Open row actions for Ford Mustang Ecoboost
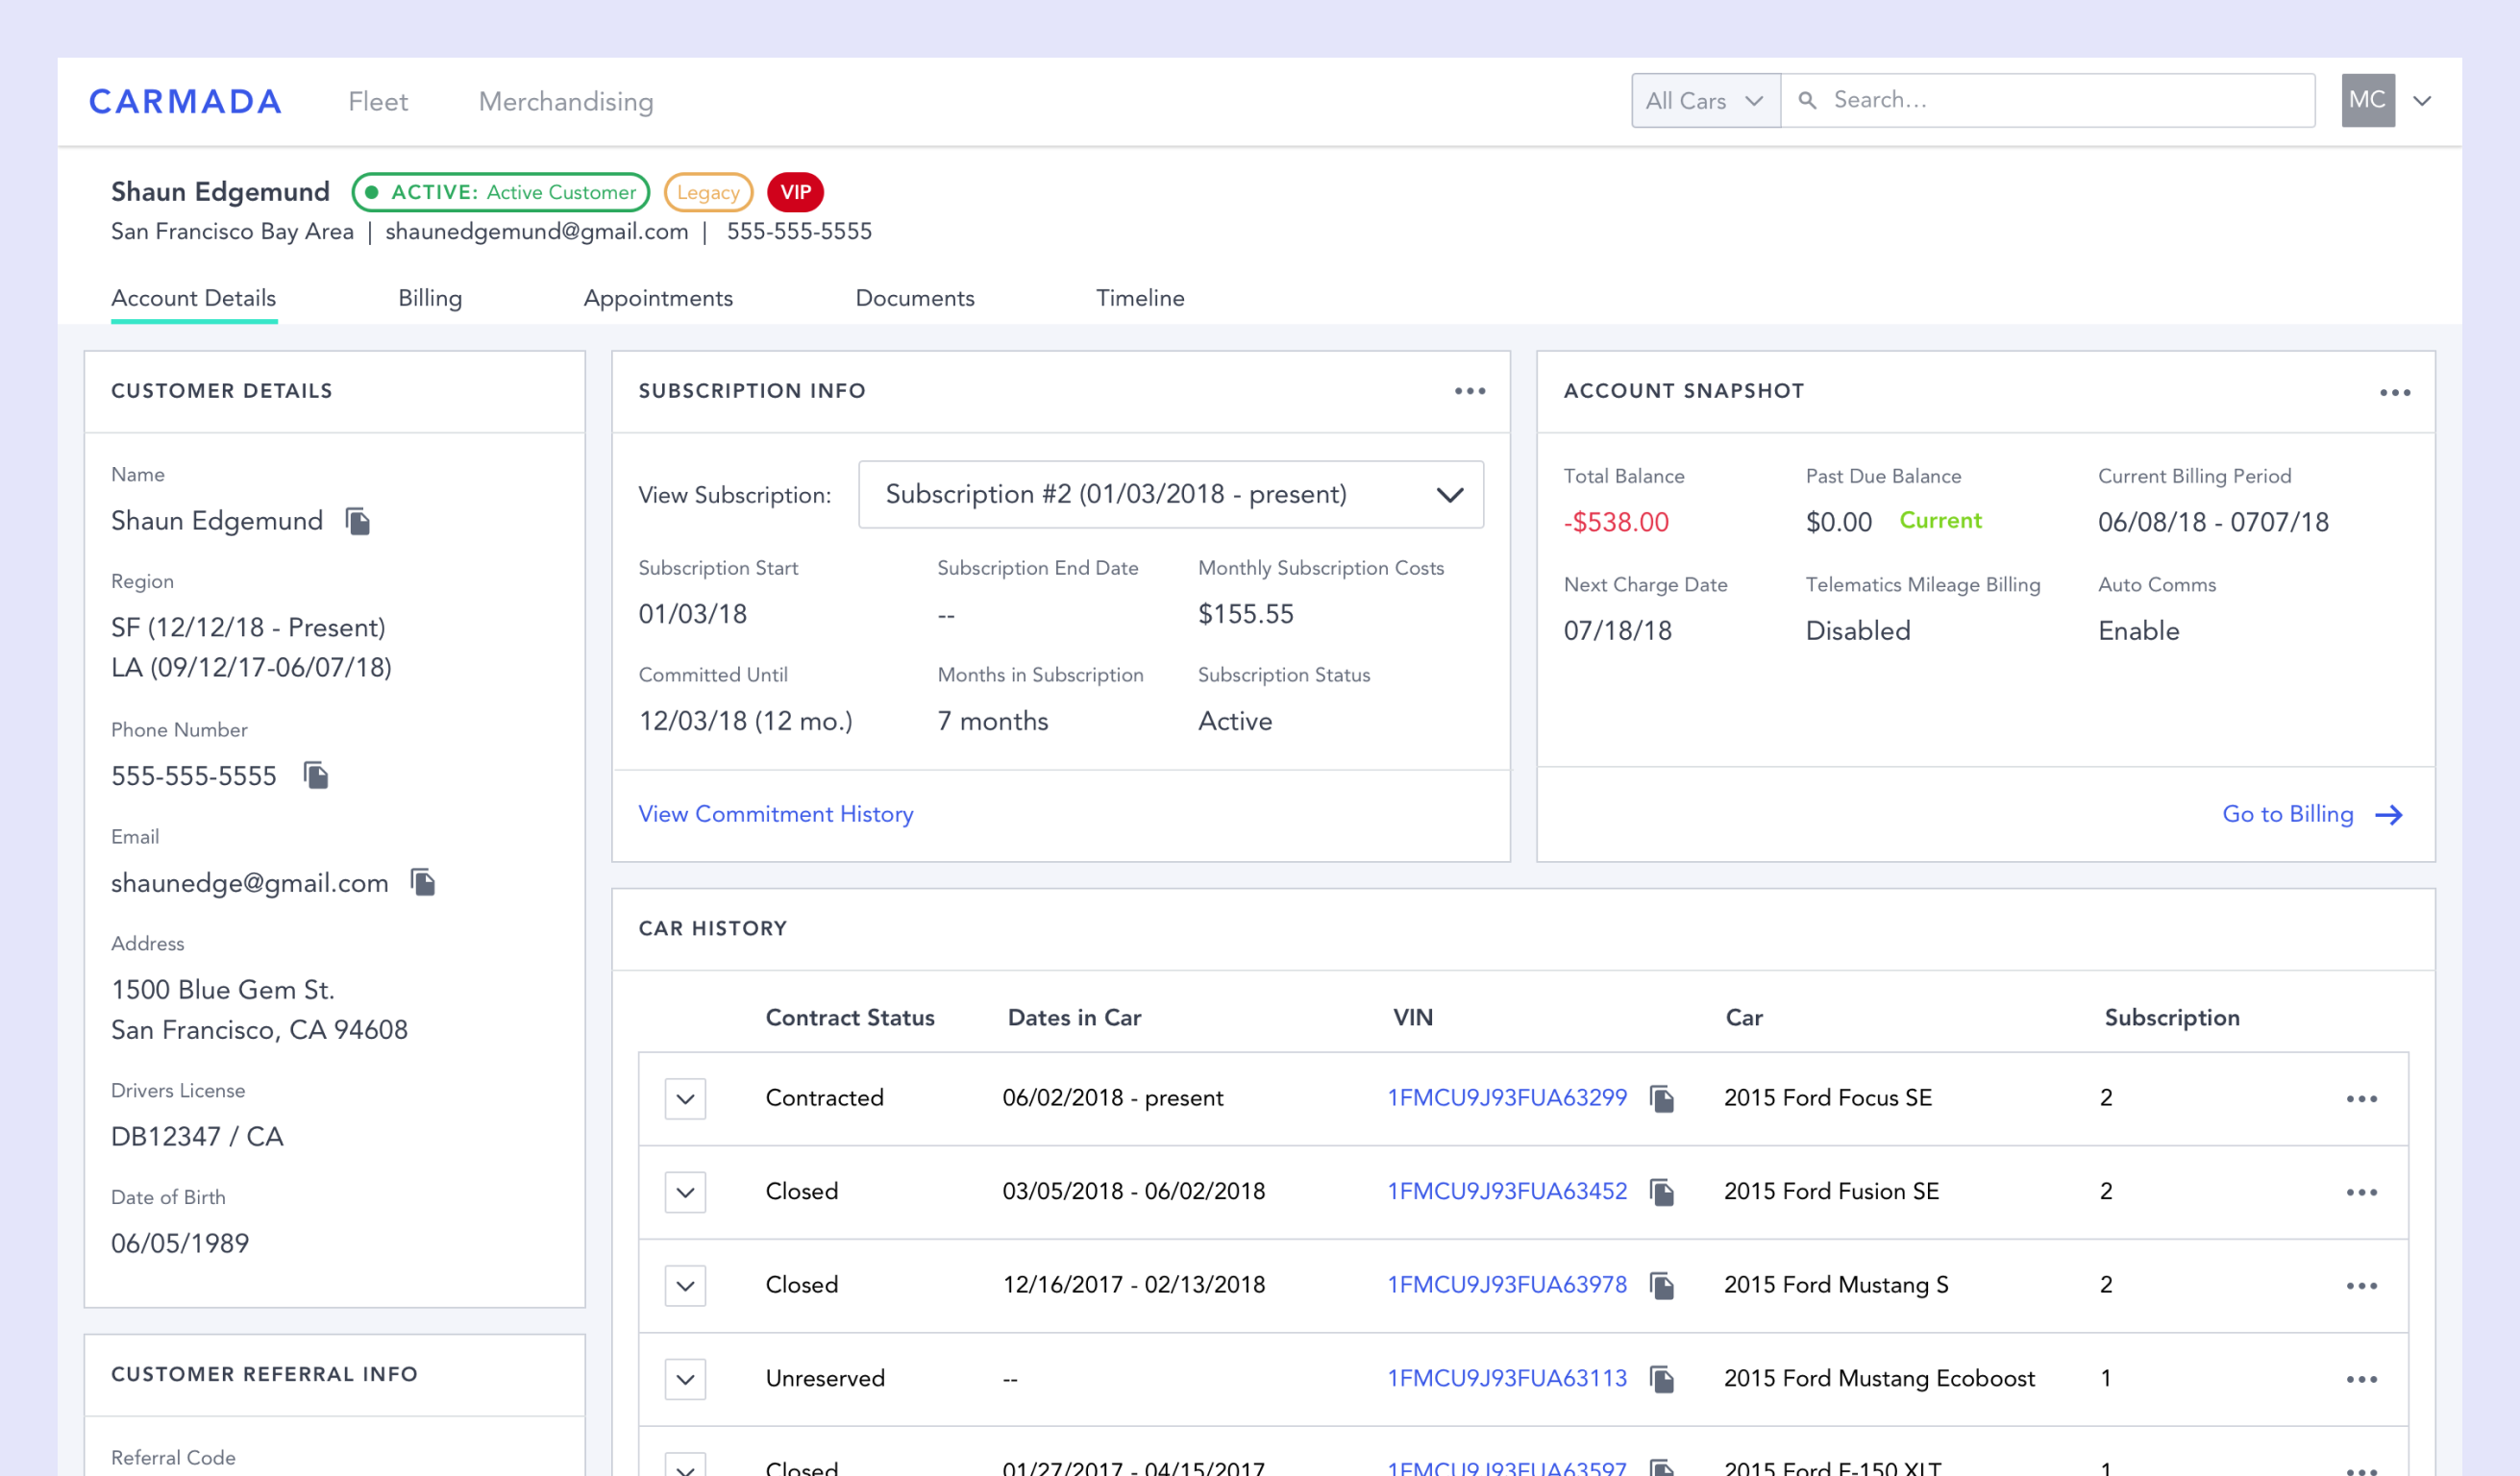2520x1476 pixels. (2361, 1379)
